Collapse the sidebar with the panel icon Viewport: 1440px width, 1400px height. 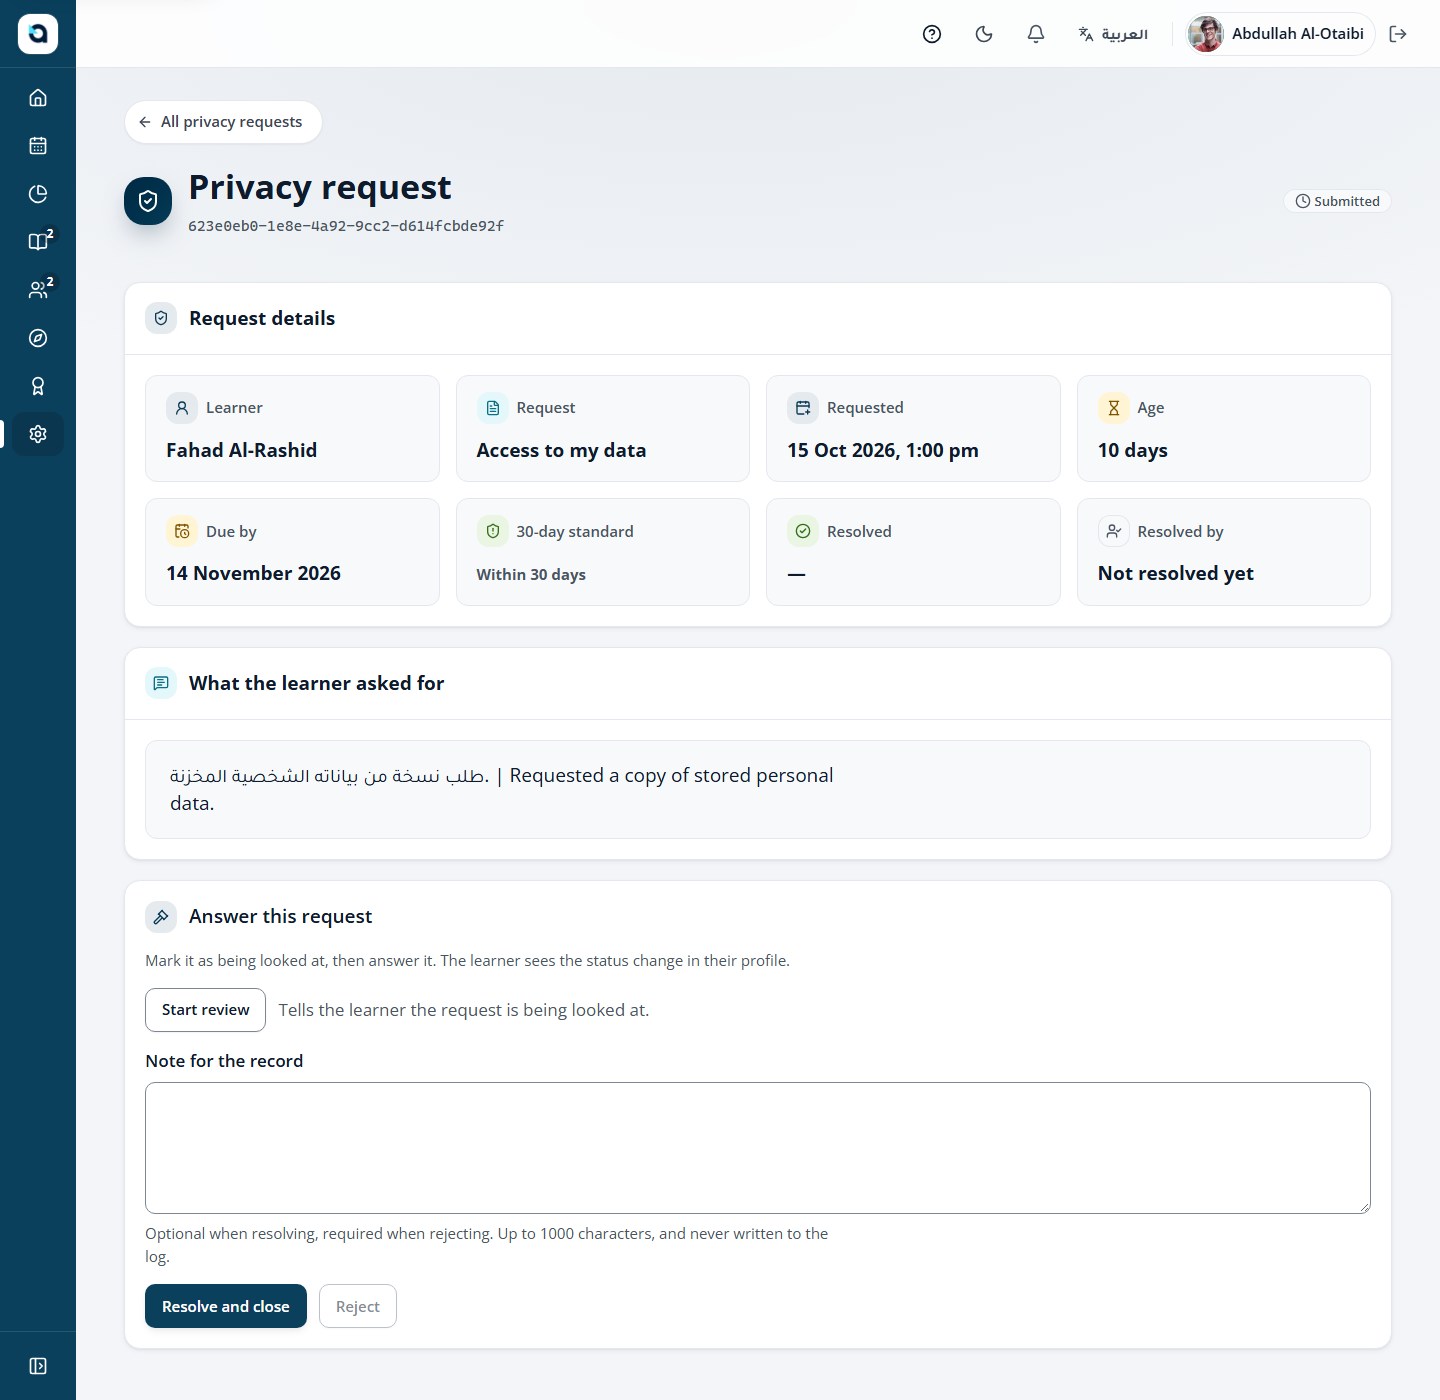pos(38,1366)
